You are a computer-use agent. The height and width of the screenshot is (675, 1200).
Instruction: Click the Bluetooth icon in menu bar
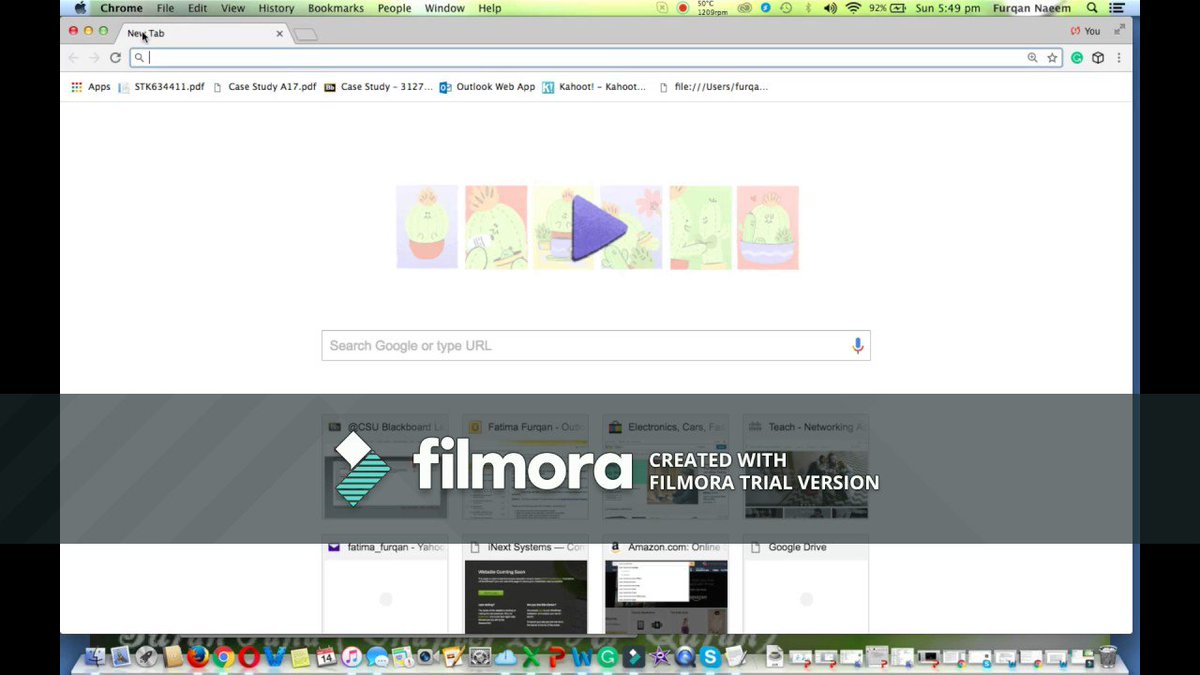tap(808, 8)
